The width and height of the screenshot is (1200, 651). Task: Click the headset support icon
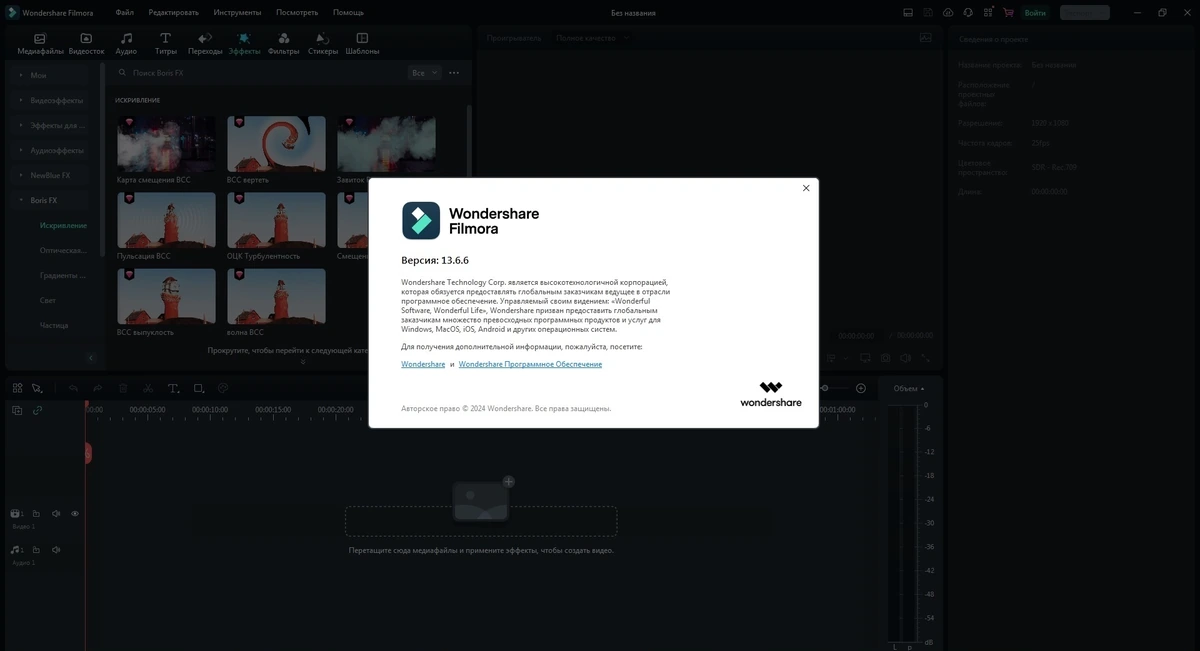point(968,13)
